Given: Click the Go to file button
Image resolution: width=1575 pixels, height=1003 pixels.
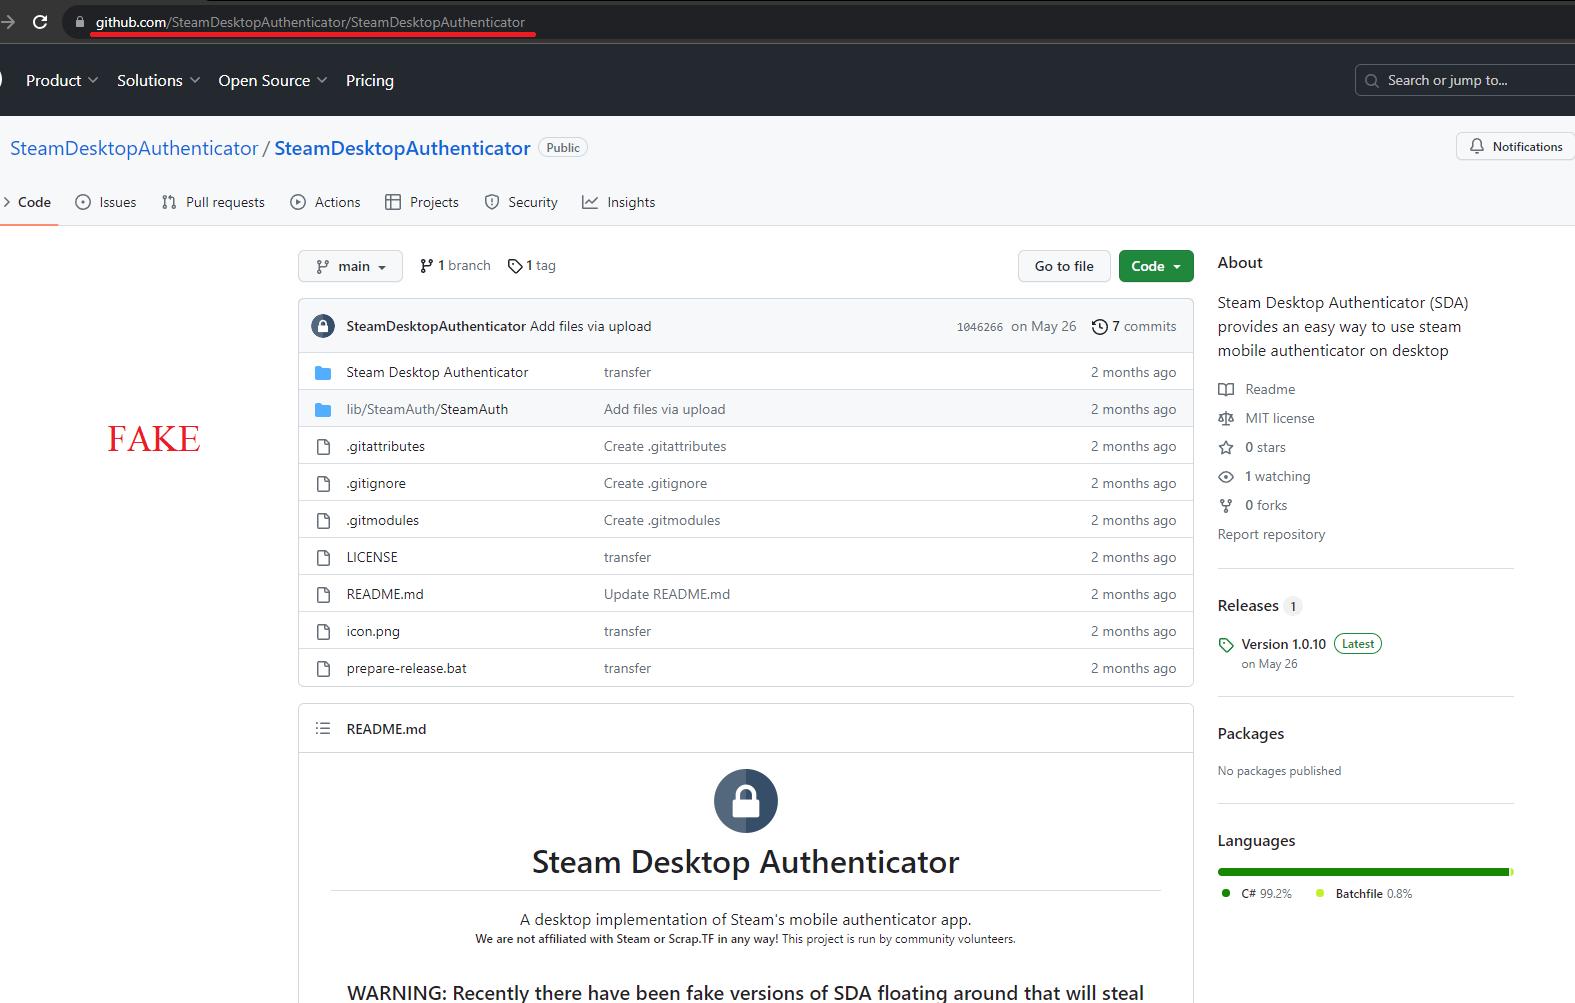Looking at the screenshot, I should pos(1064,266).
